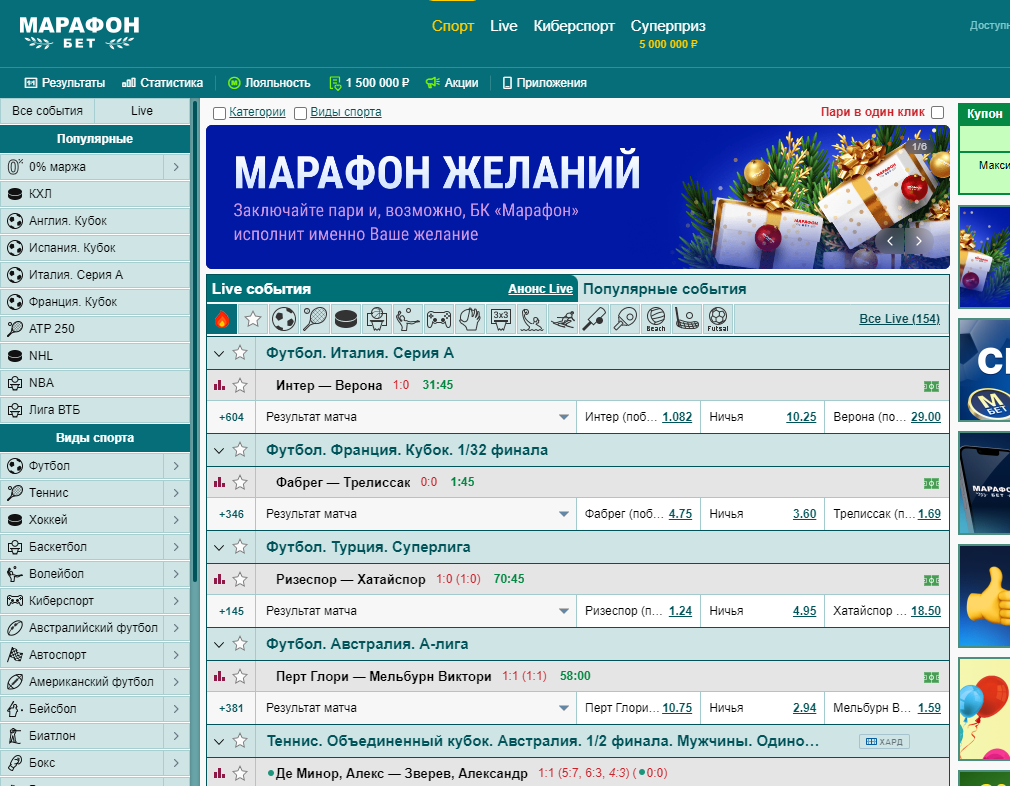Expand 0% маржа sidebar arrow
The width and height of the screenshot is (1010, 786).
coord(176,167)
